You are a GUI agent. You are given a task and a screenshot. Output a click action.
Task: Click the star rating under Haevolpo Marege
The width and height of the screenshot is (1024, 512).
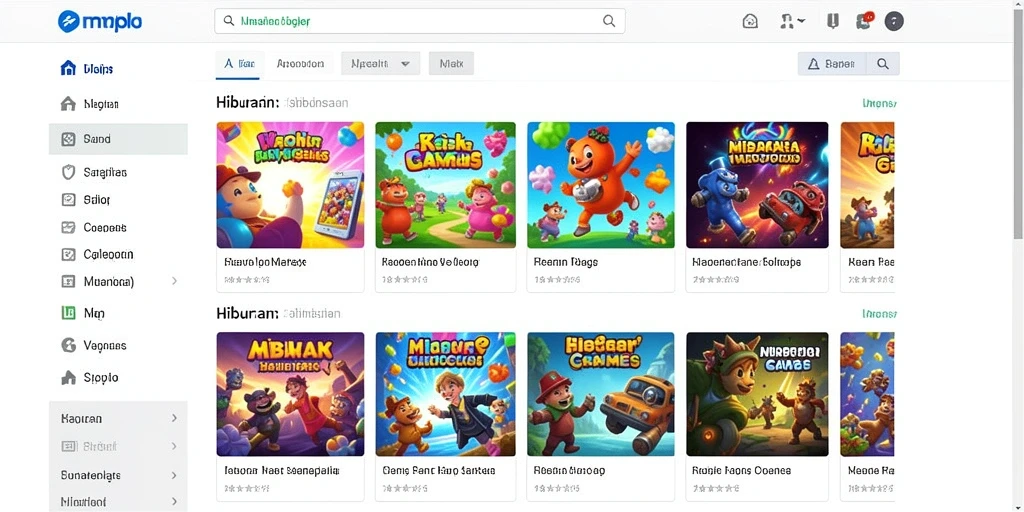pyautogui.click(x=246, y=280)
